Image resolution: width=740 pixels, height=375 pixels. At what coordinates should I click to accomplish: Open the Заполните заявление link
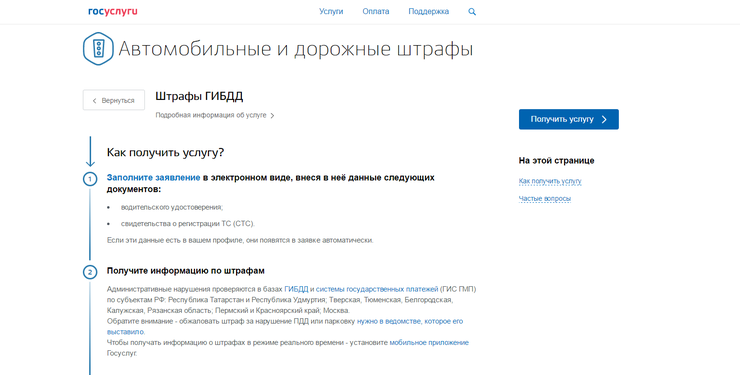[x=153, y=177]
